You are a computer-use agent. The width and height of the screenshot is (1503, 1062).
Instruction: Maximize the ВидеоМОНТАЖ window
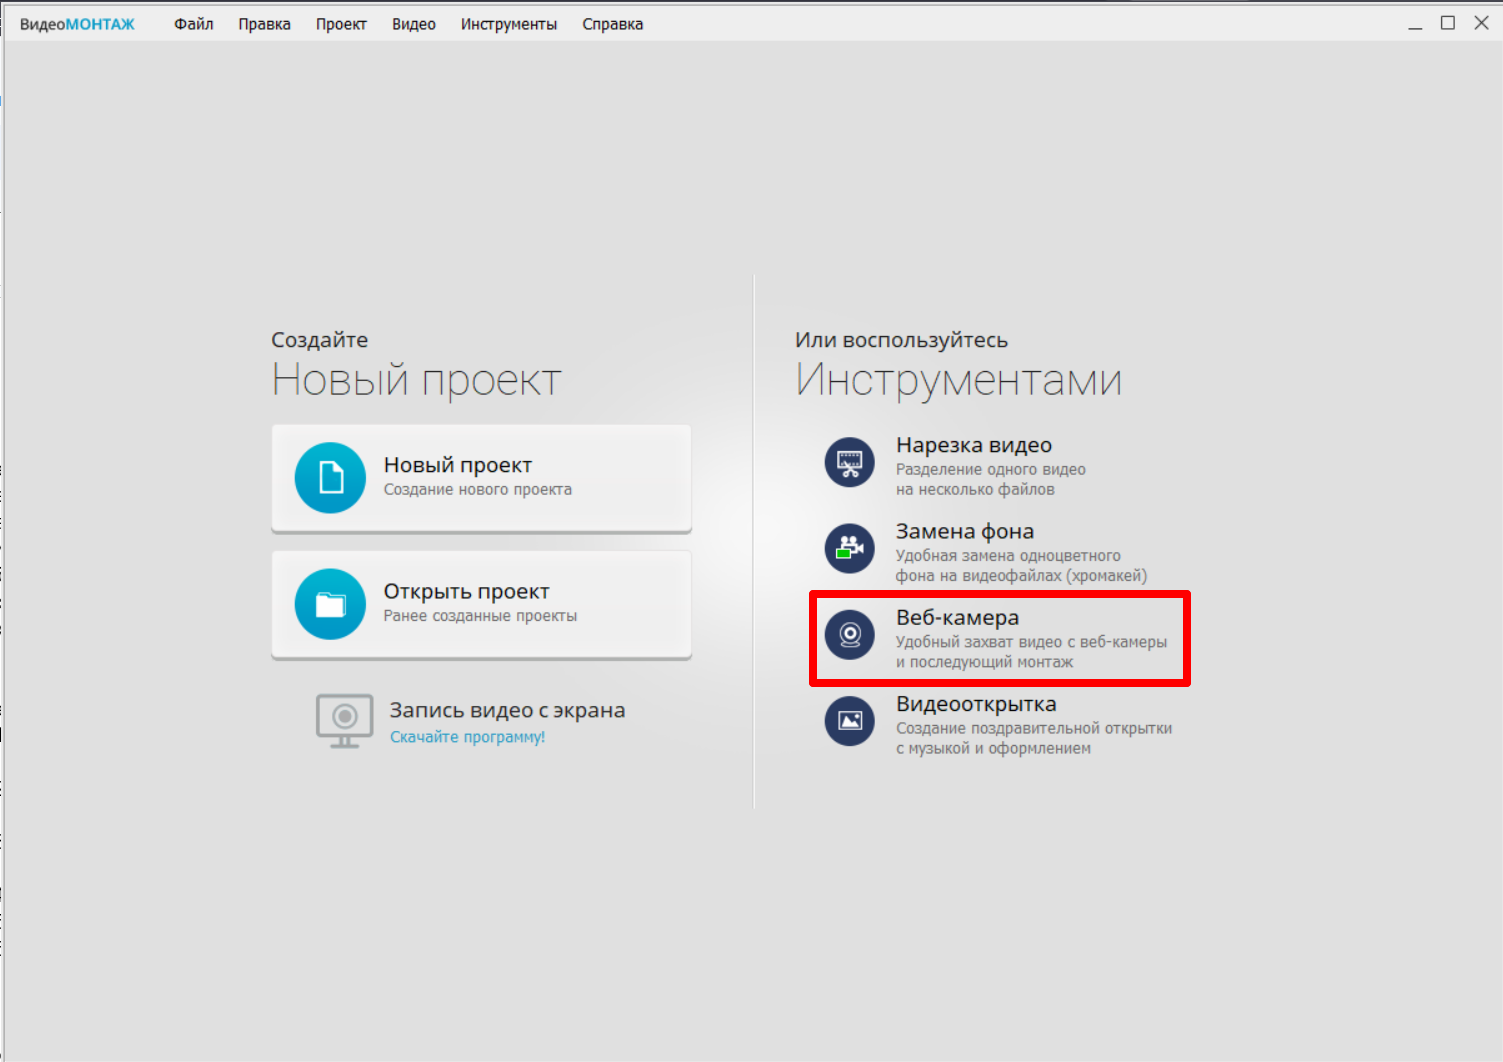[1448, 23]
